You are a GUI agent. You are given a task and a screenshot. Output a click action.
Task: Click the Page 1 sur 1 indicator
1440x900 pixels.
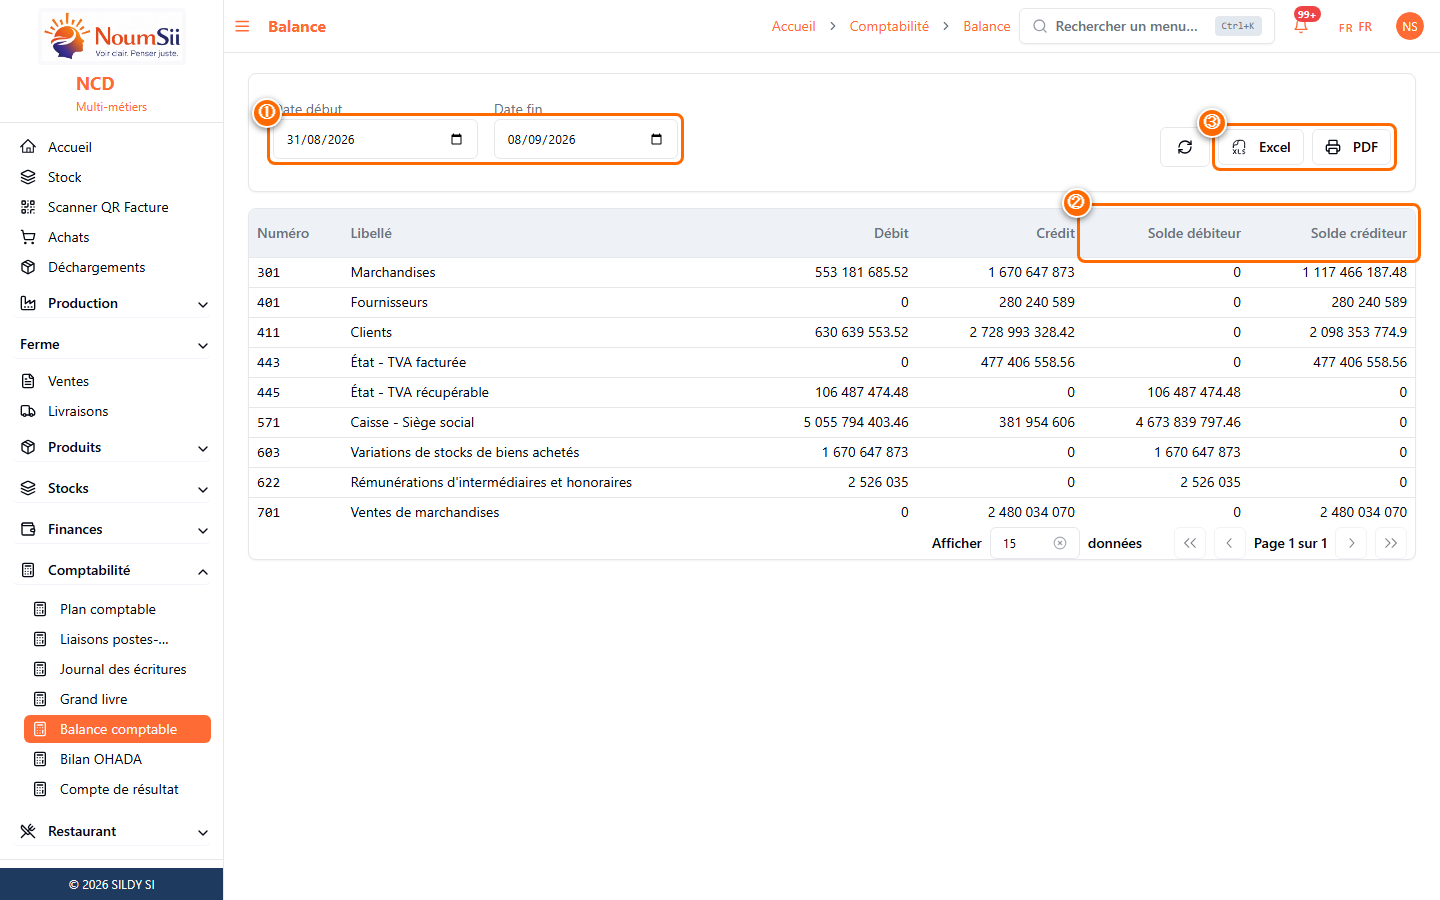(x=1290, y=543)
